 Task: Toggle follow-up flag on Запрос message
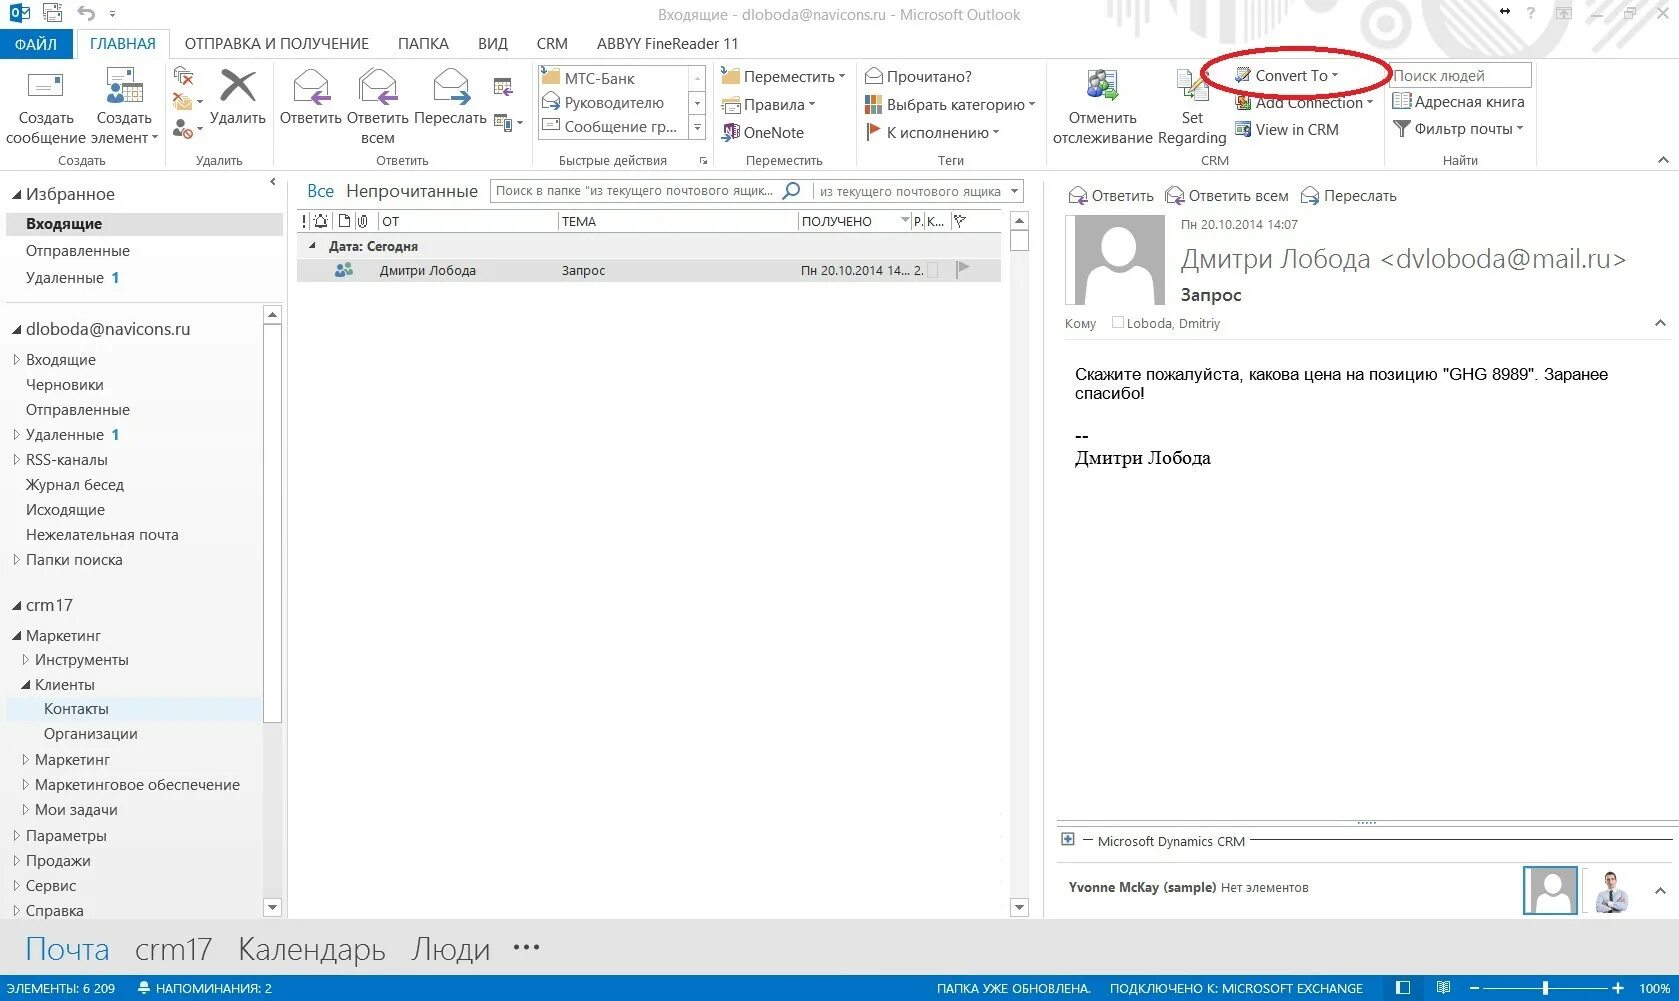(963, 269)
